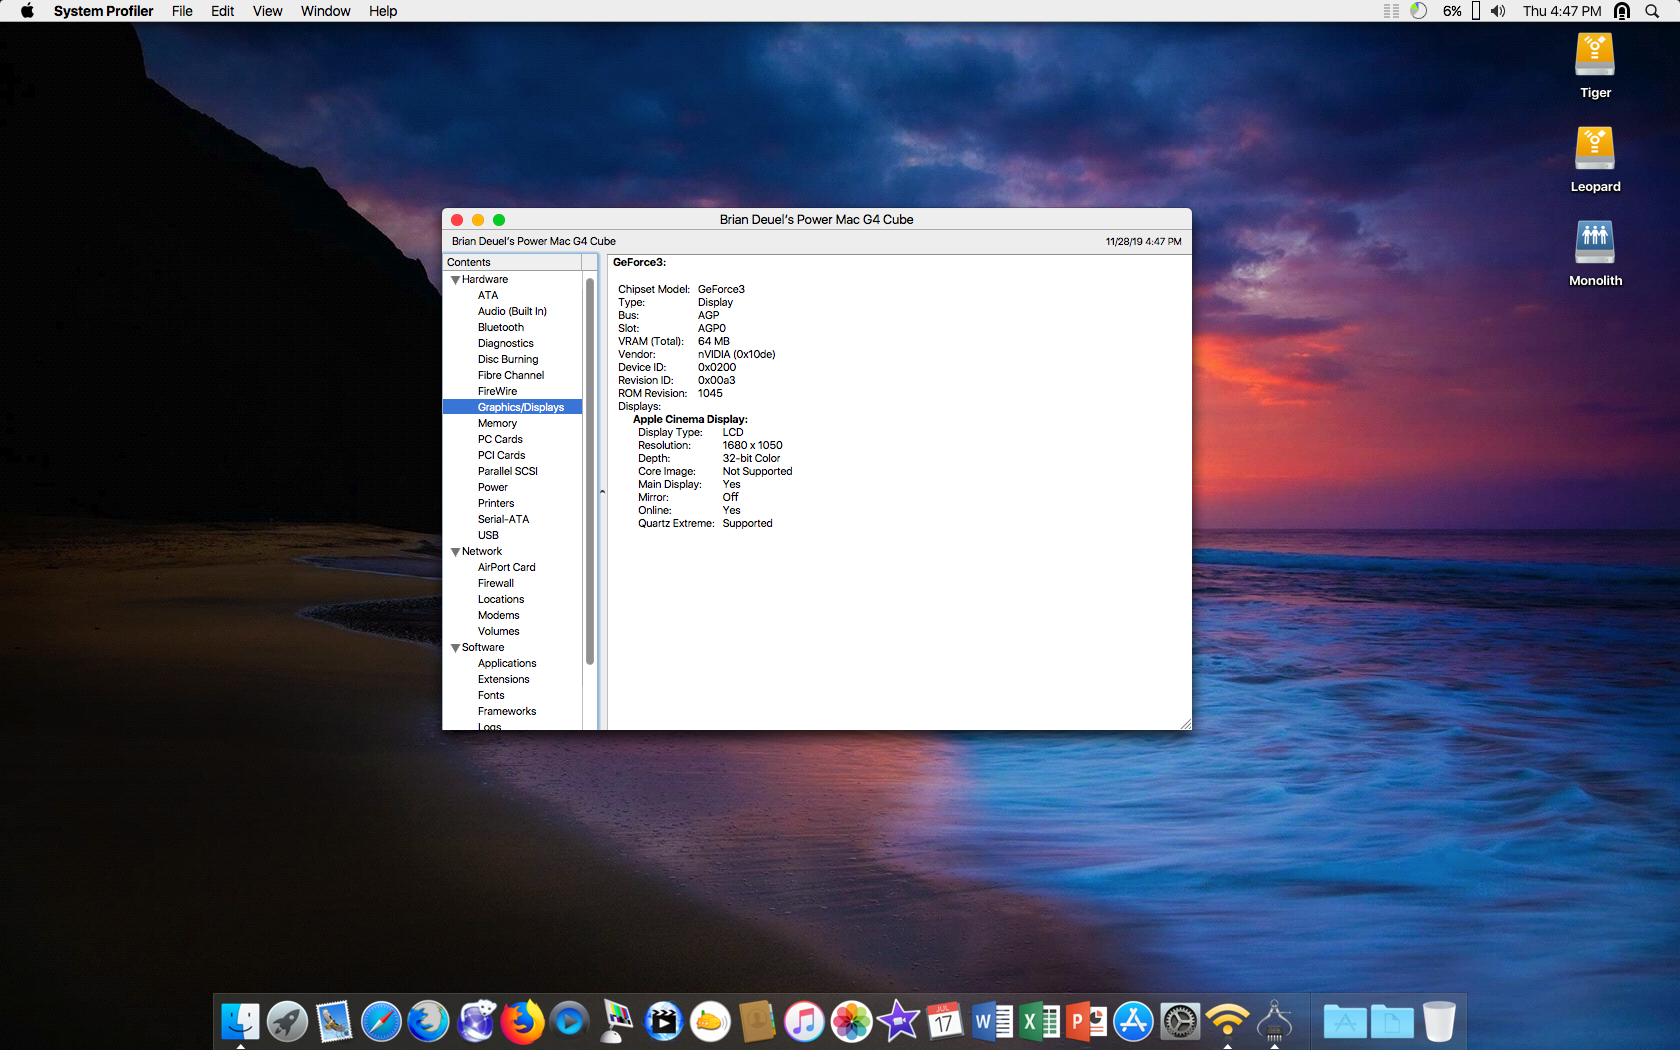Select Extensions under Software
Image resolution: width=1680 pixels, height=1050 pixels.
(503, 679)
